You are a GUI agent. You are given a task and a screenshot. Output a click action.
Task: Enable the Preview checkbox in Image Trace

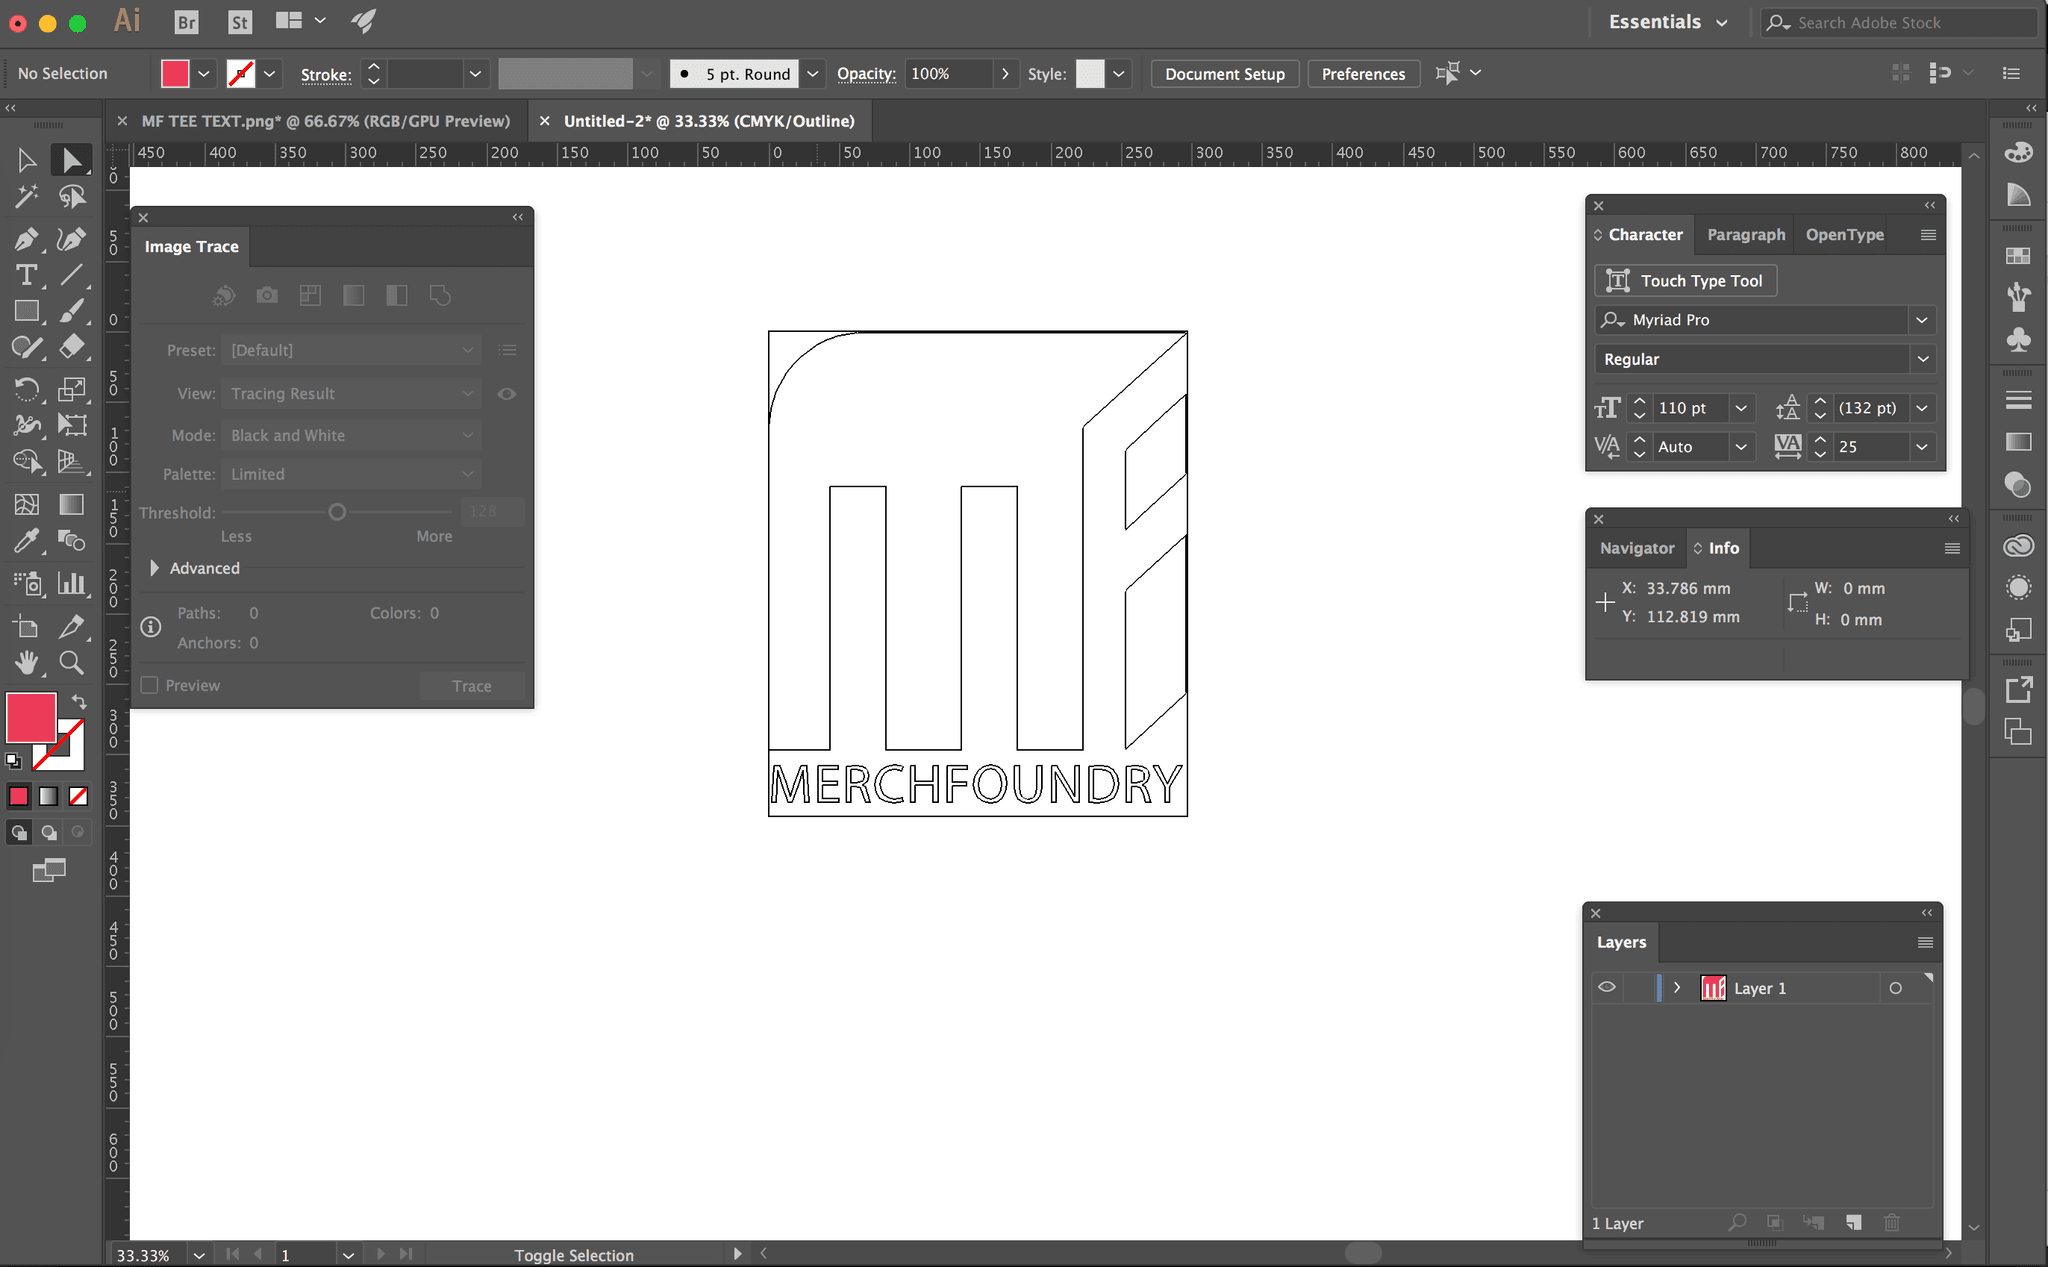(x=150, y=686)
